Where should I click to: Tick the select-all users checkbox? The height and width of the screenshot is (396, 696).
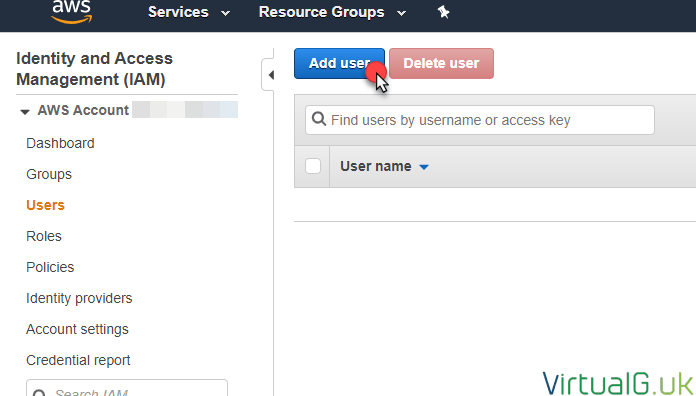(313, 166)
